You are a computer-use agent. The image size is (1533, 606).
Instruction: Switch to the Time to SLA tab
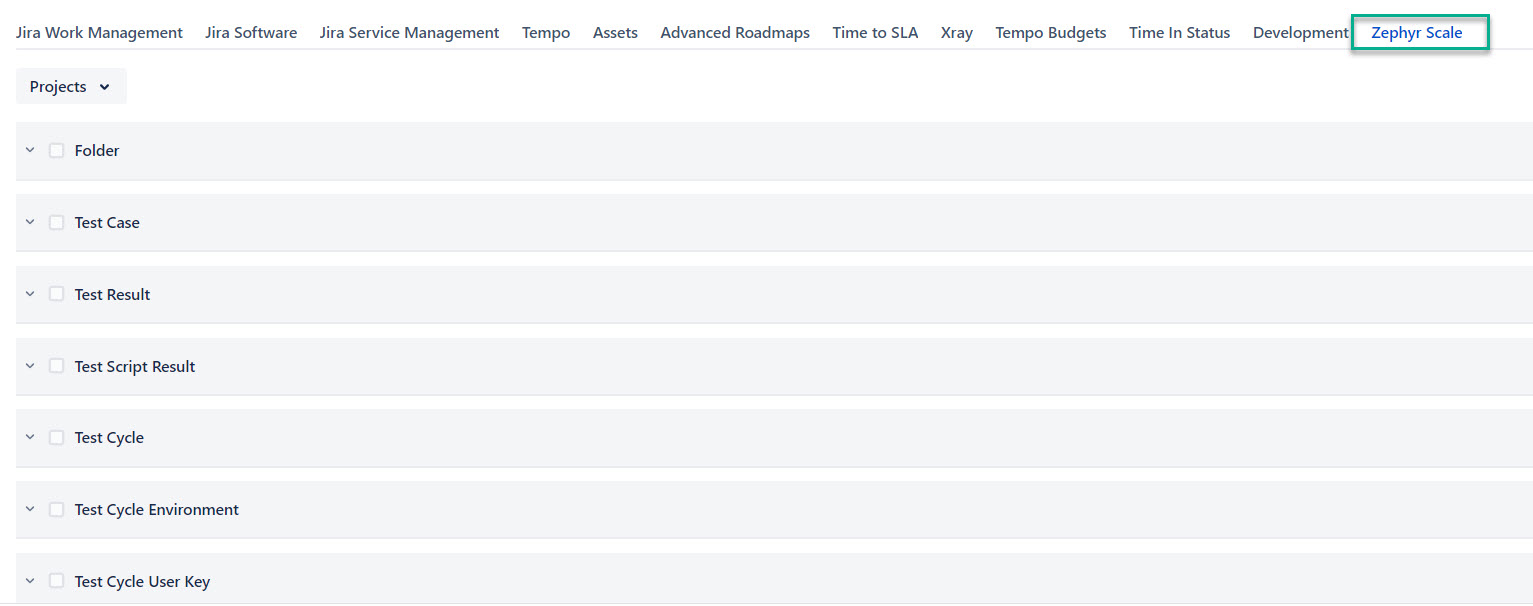[x=875, y=33]
